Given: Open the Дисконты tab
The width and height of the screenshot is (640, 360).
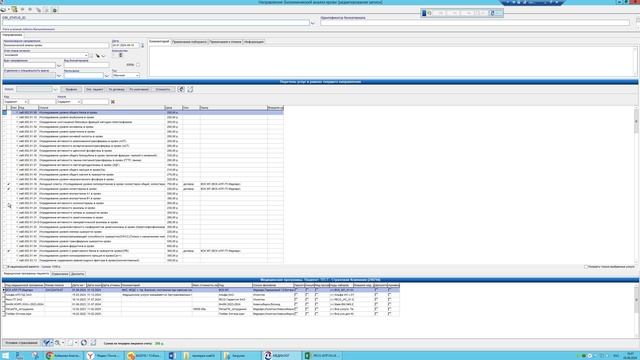Looking at the screenshot, I should click(x=77, y=274).
